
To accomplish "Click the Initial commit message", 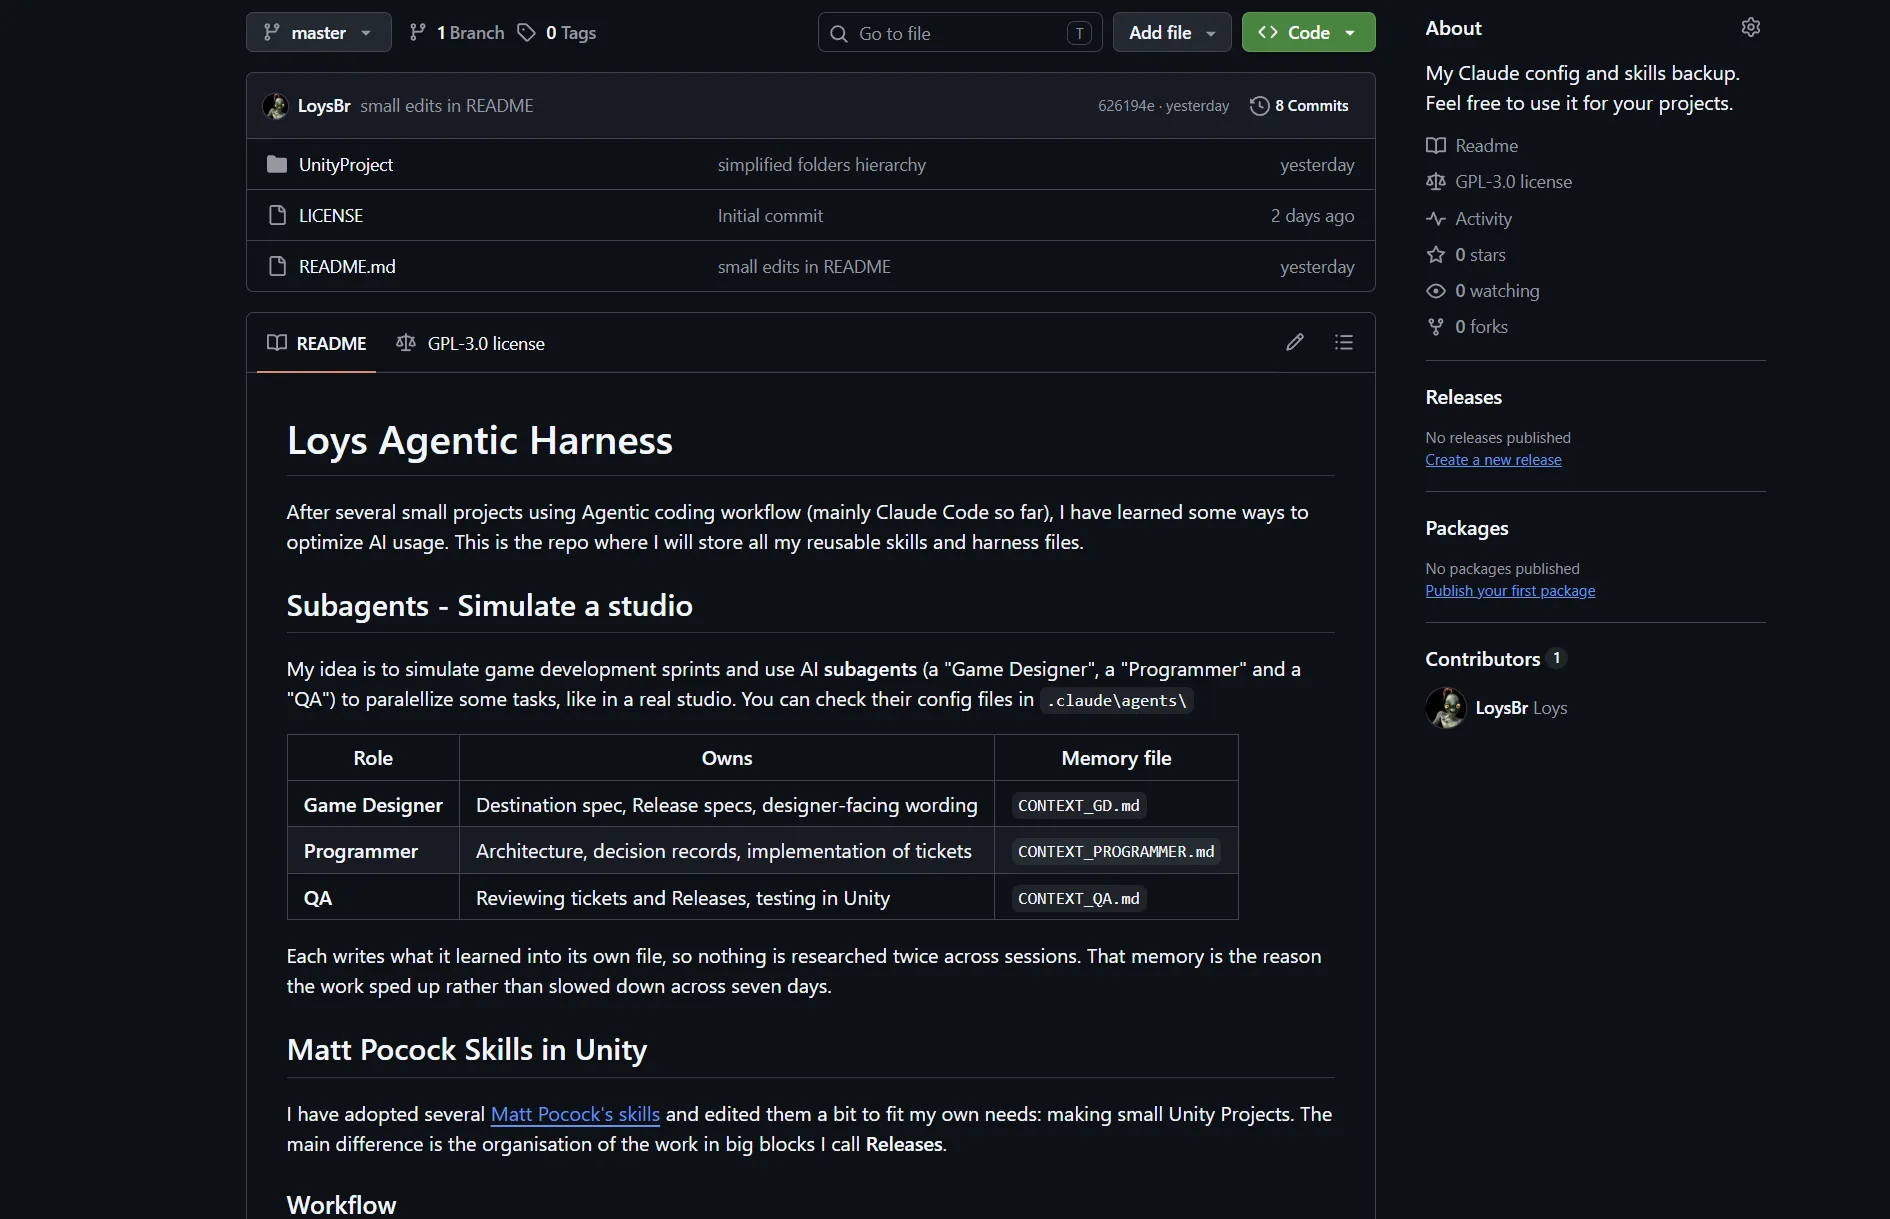I will click(x=770, y=216).
